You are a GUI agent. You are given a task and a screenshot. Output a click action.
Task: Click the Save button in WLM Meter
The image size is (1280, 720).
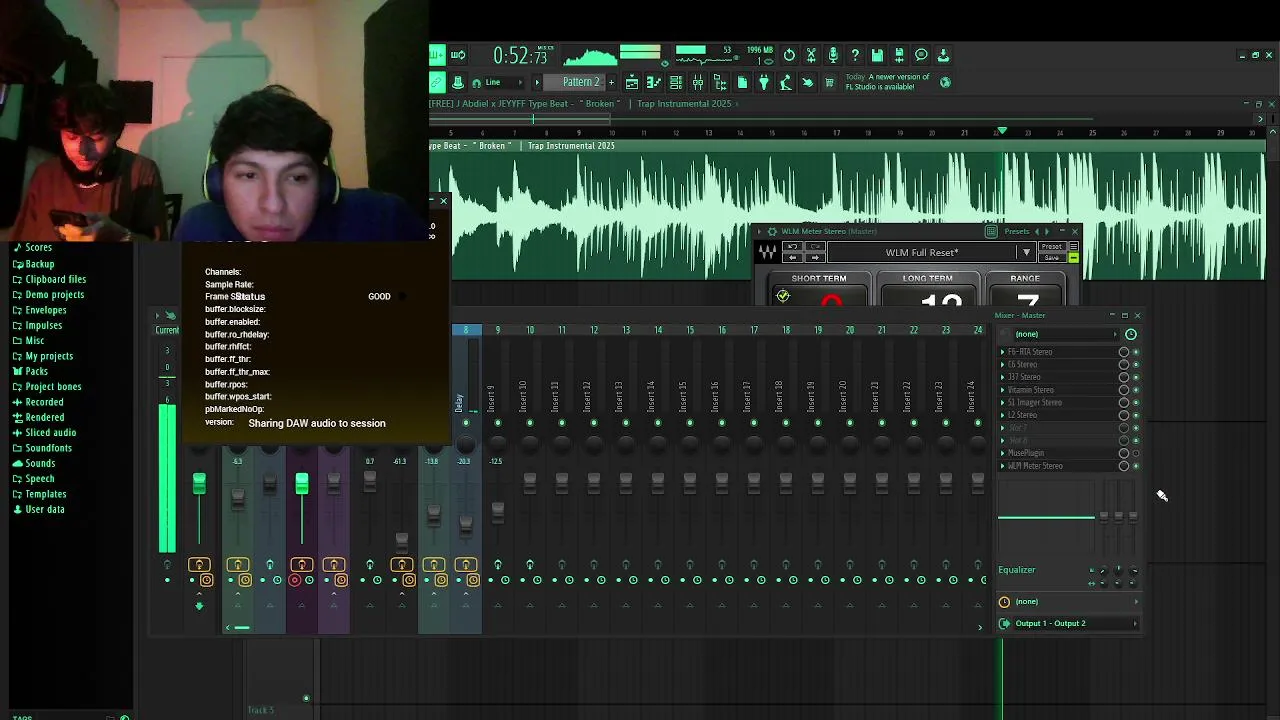point(1051,258)
